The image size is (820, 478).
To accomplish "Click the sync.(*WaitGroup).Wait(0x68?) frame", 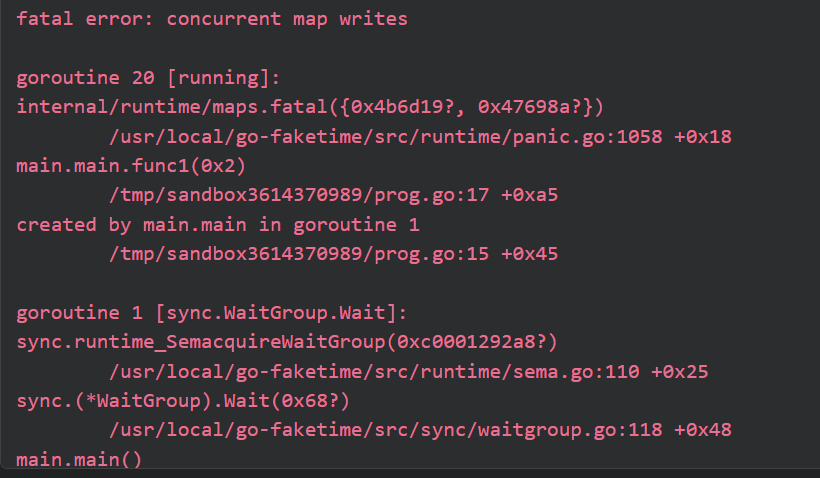I will click(183, 401).
